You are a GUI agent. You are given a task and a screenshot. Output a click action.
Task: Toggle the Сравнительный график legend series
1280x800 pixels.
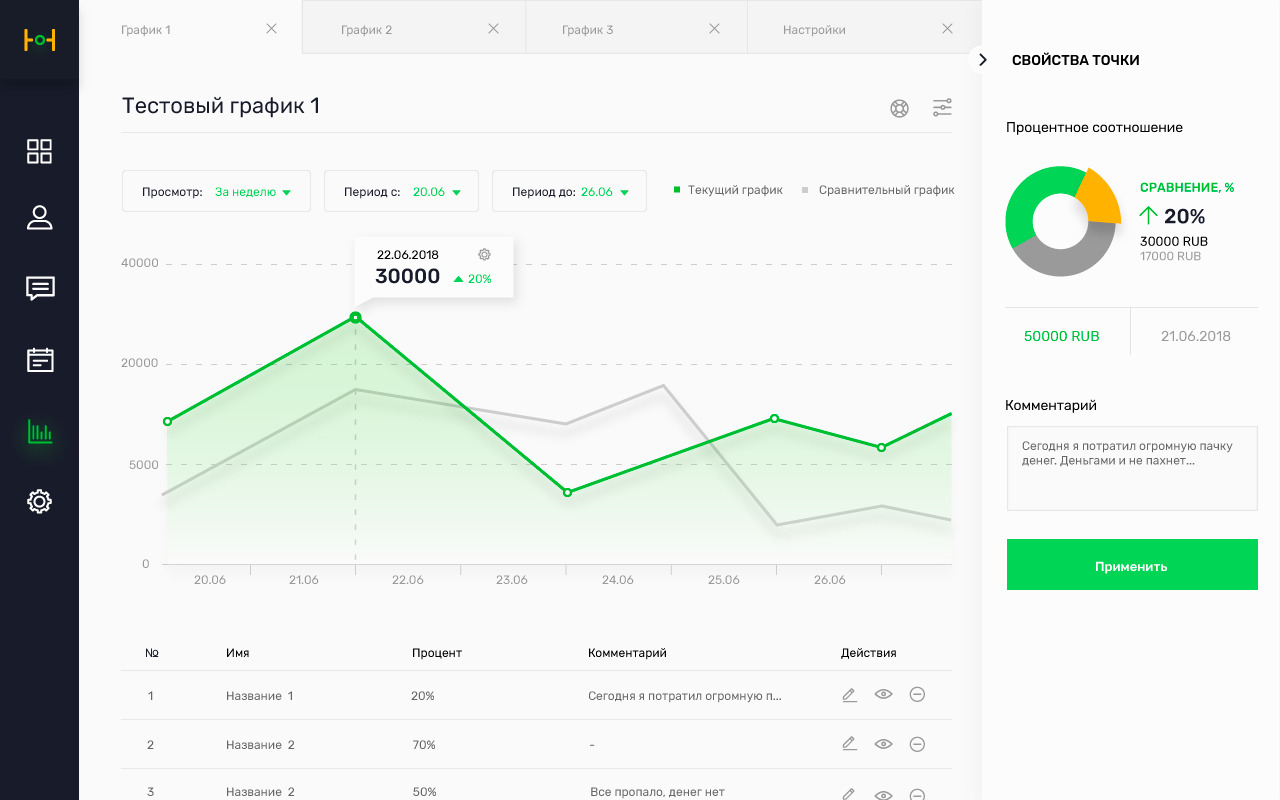(x=878, y=190)
